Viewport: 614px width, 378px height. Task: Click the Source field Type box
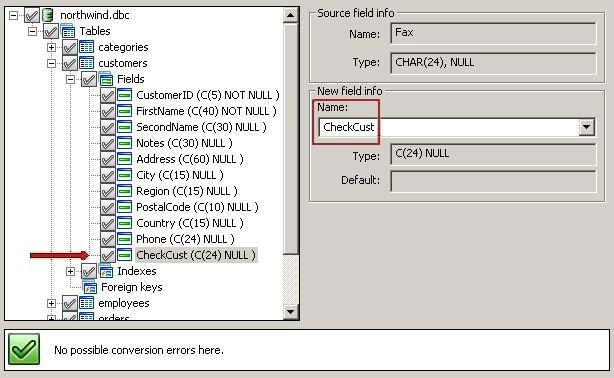[493, 63]
